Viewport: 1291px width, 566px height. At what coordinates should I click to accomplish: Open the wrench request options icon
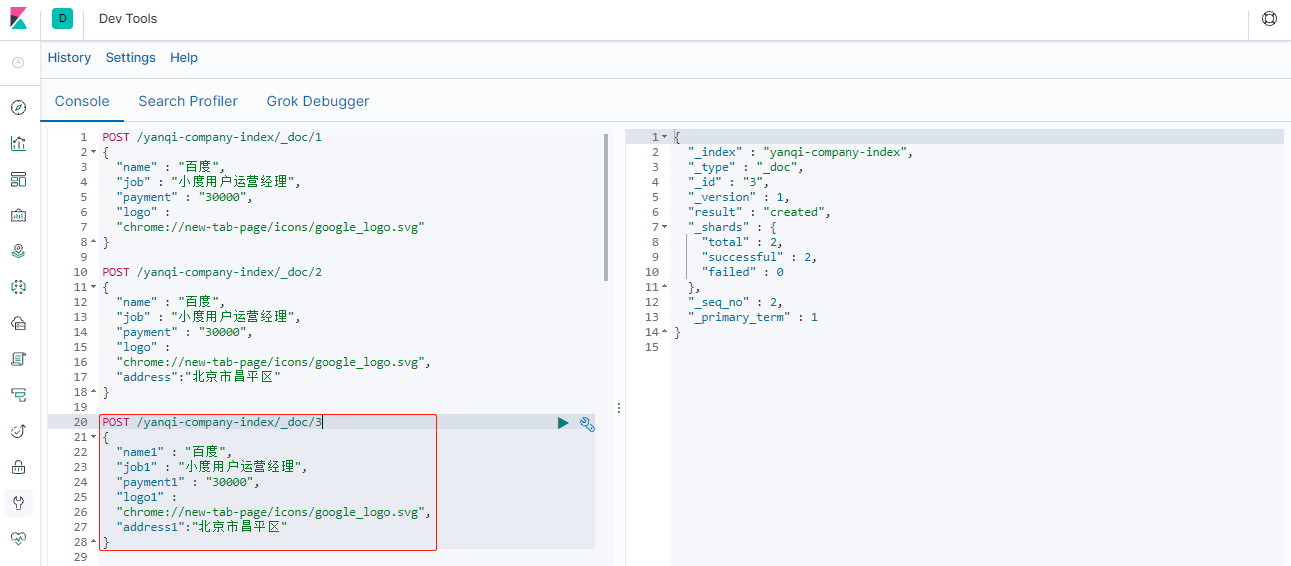587,423
